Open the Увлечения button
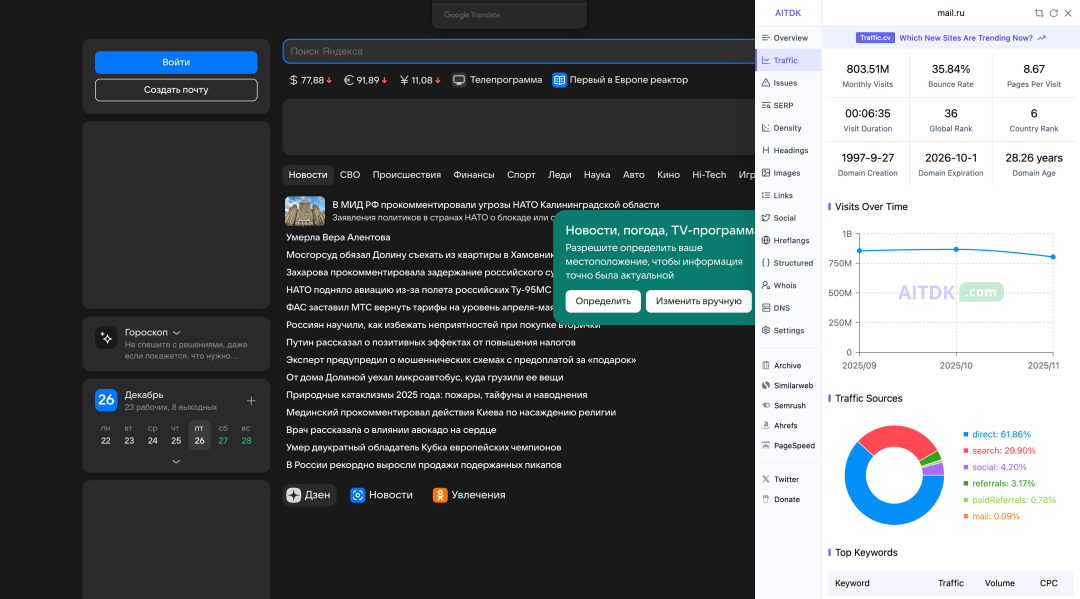The height and width of the screenshot is (599, 1080). (x=469, y=495)
